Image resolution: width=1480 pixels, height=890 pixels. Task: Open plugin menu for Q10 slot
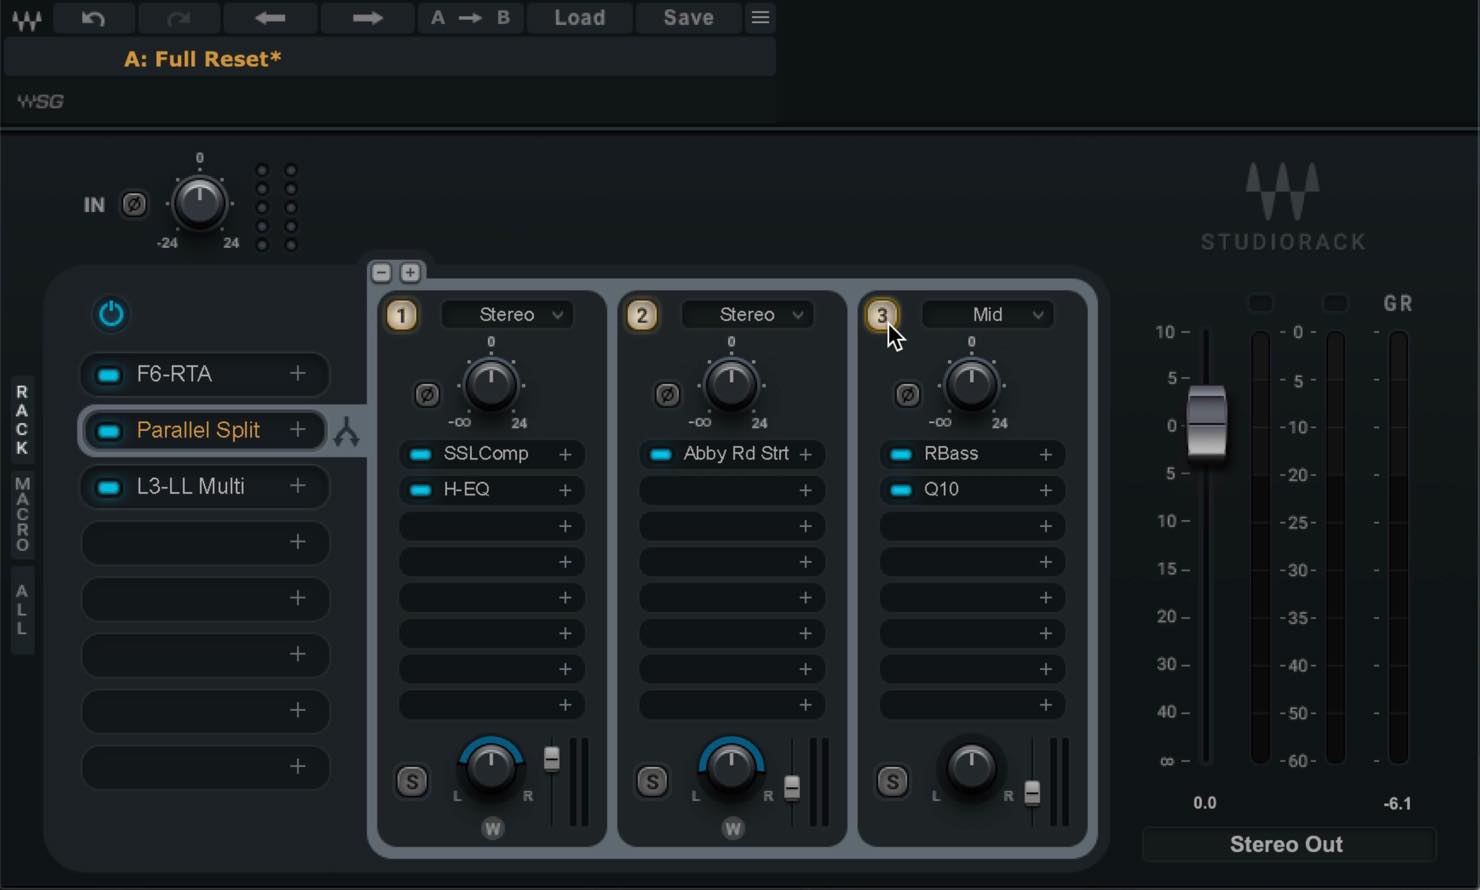pyautogui.click(x=1045, y=490)
